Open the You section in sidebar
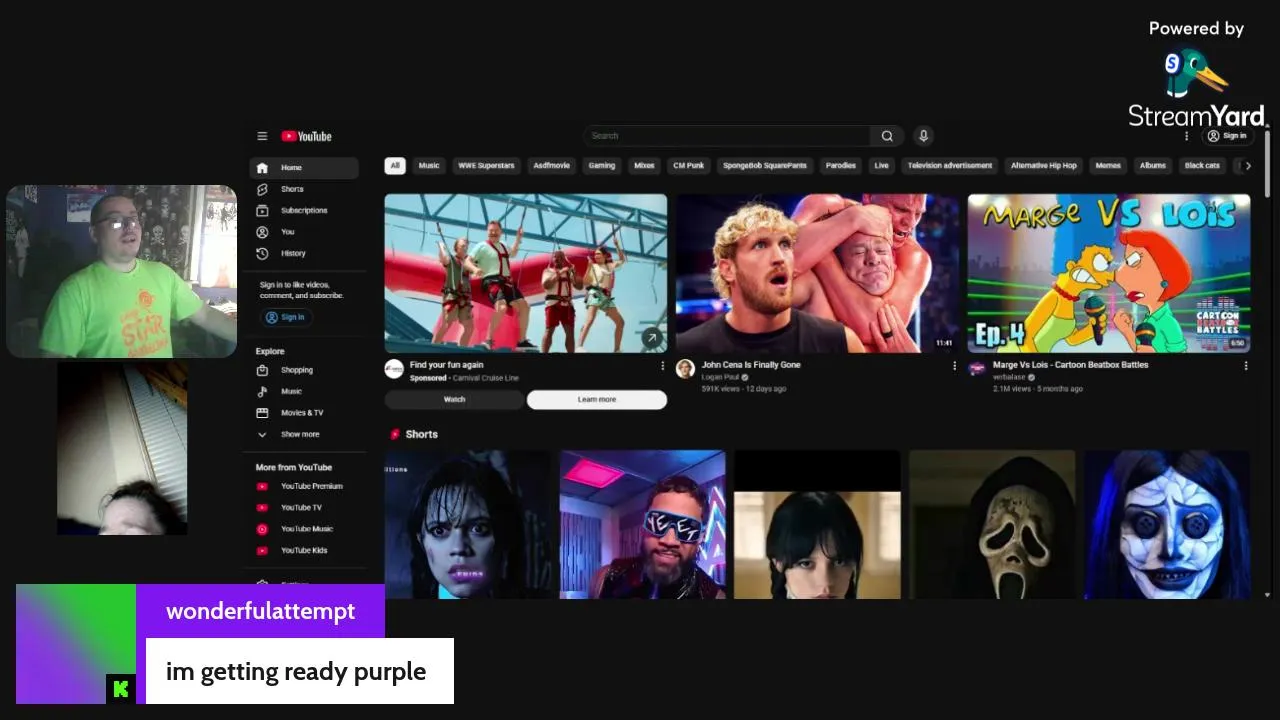Screen dimensions: 1280x720 [304, 232]
